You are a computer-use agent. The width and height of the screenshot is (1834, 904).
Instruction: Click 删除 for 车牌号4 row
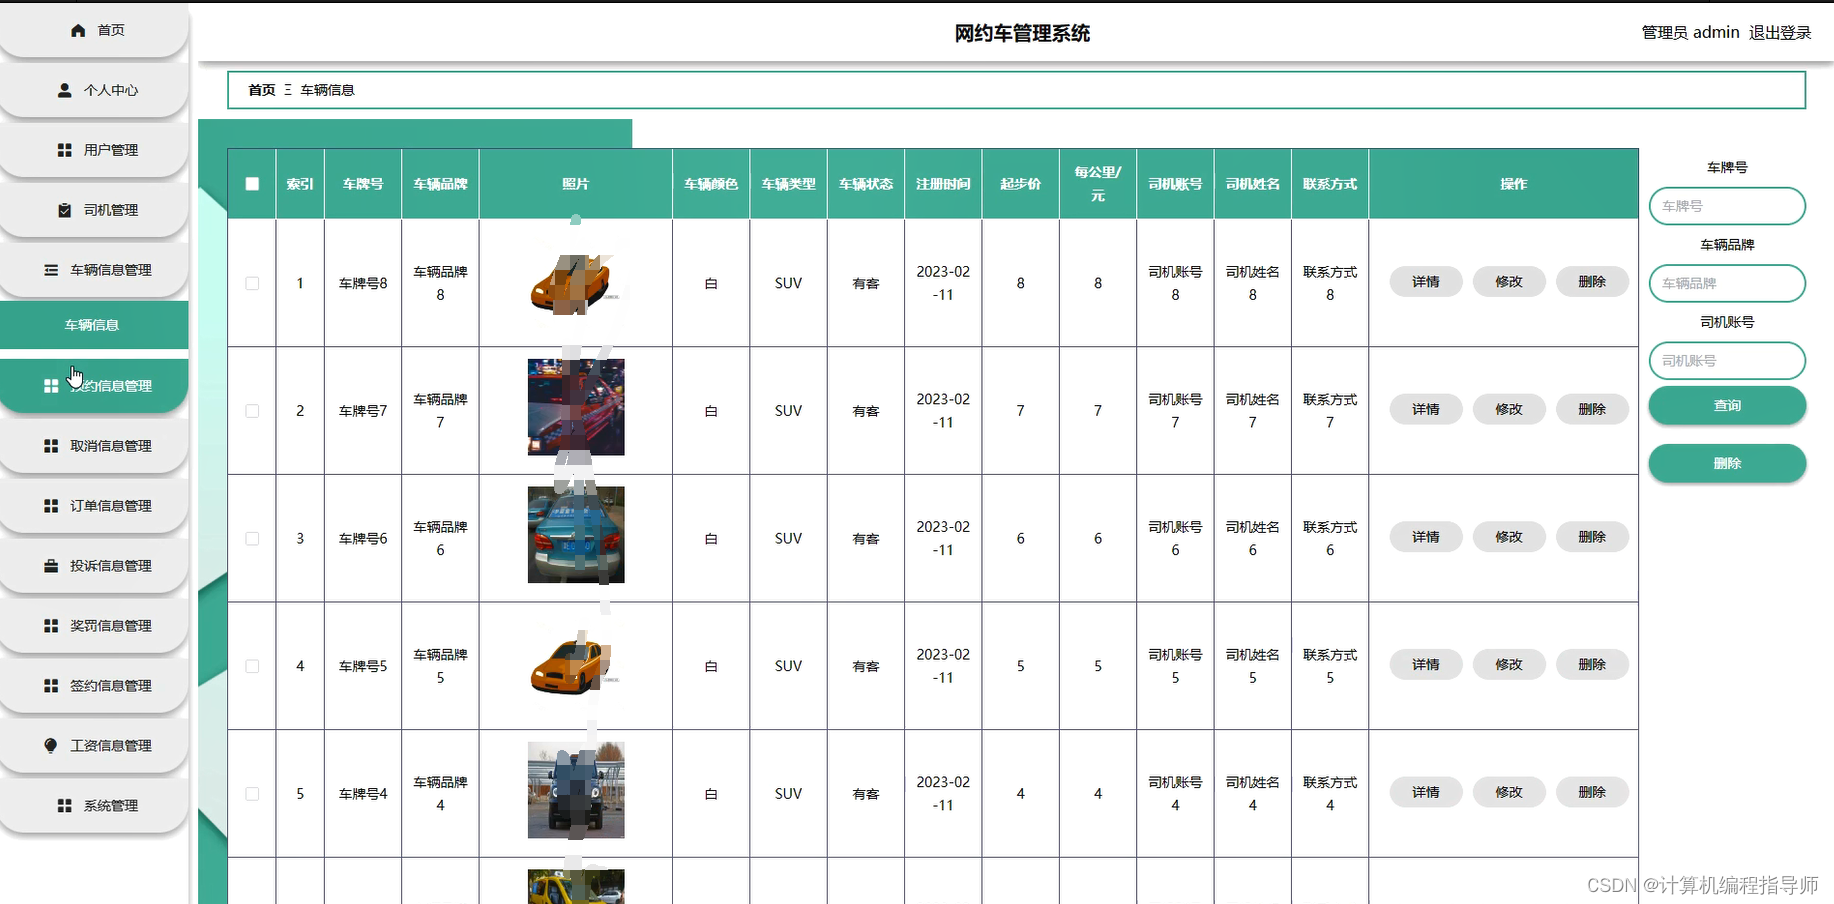(1592, 792)
